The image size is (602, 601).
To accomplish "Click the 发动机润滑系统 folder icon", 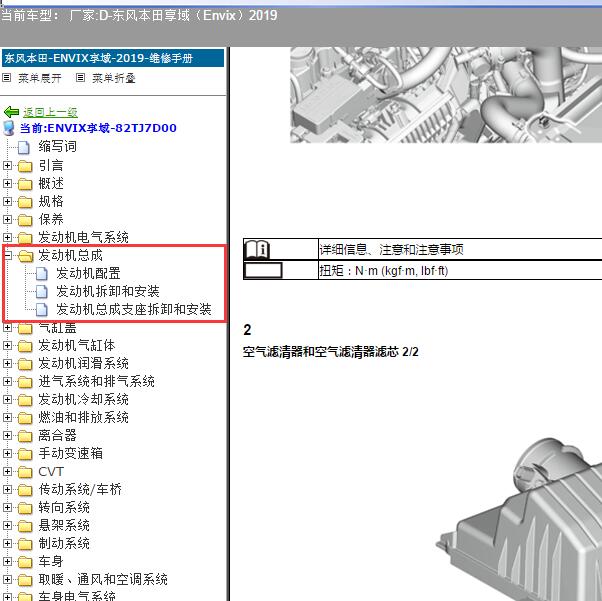I will click(25, 364).
